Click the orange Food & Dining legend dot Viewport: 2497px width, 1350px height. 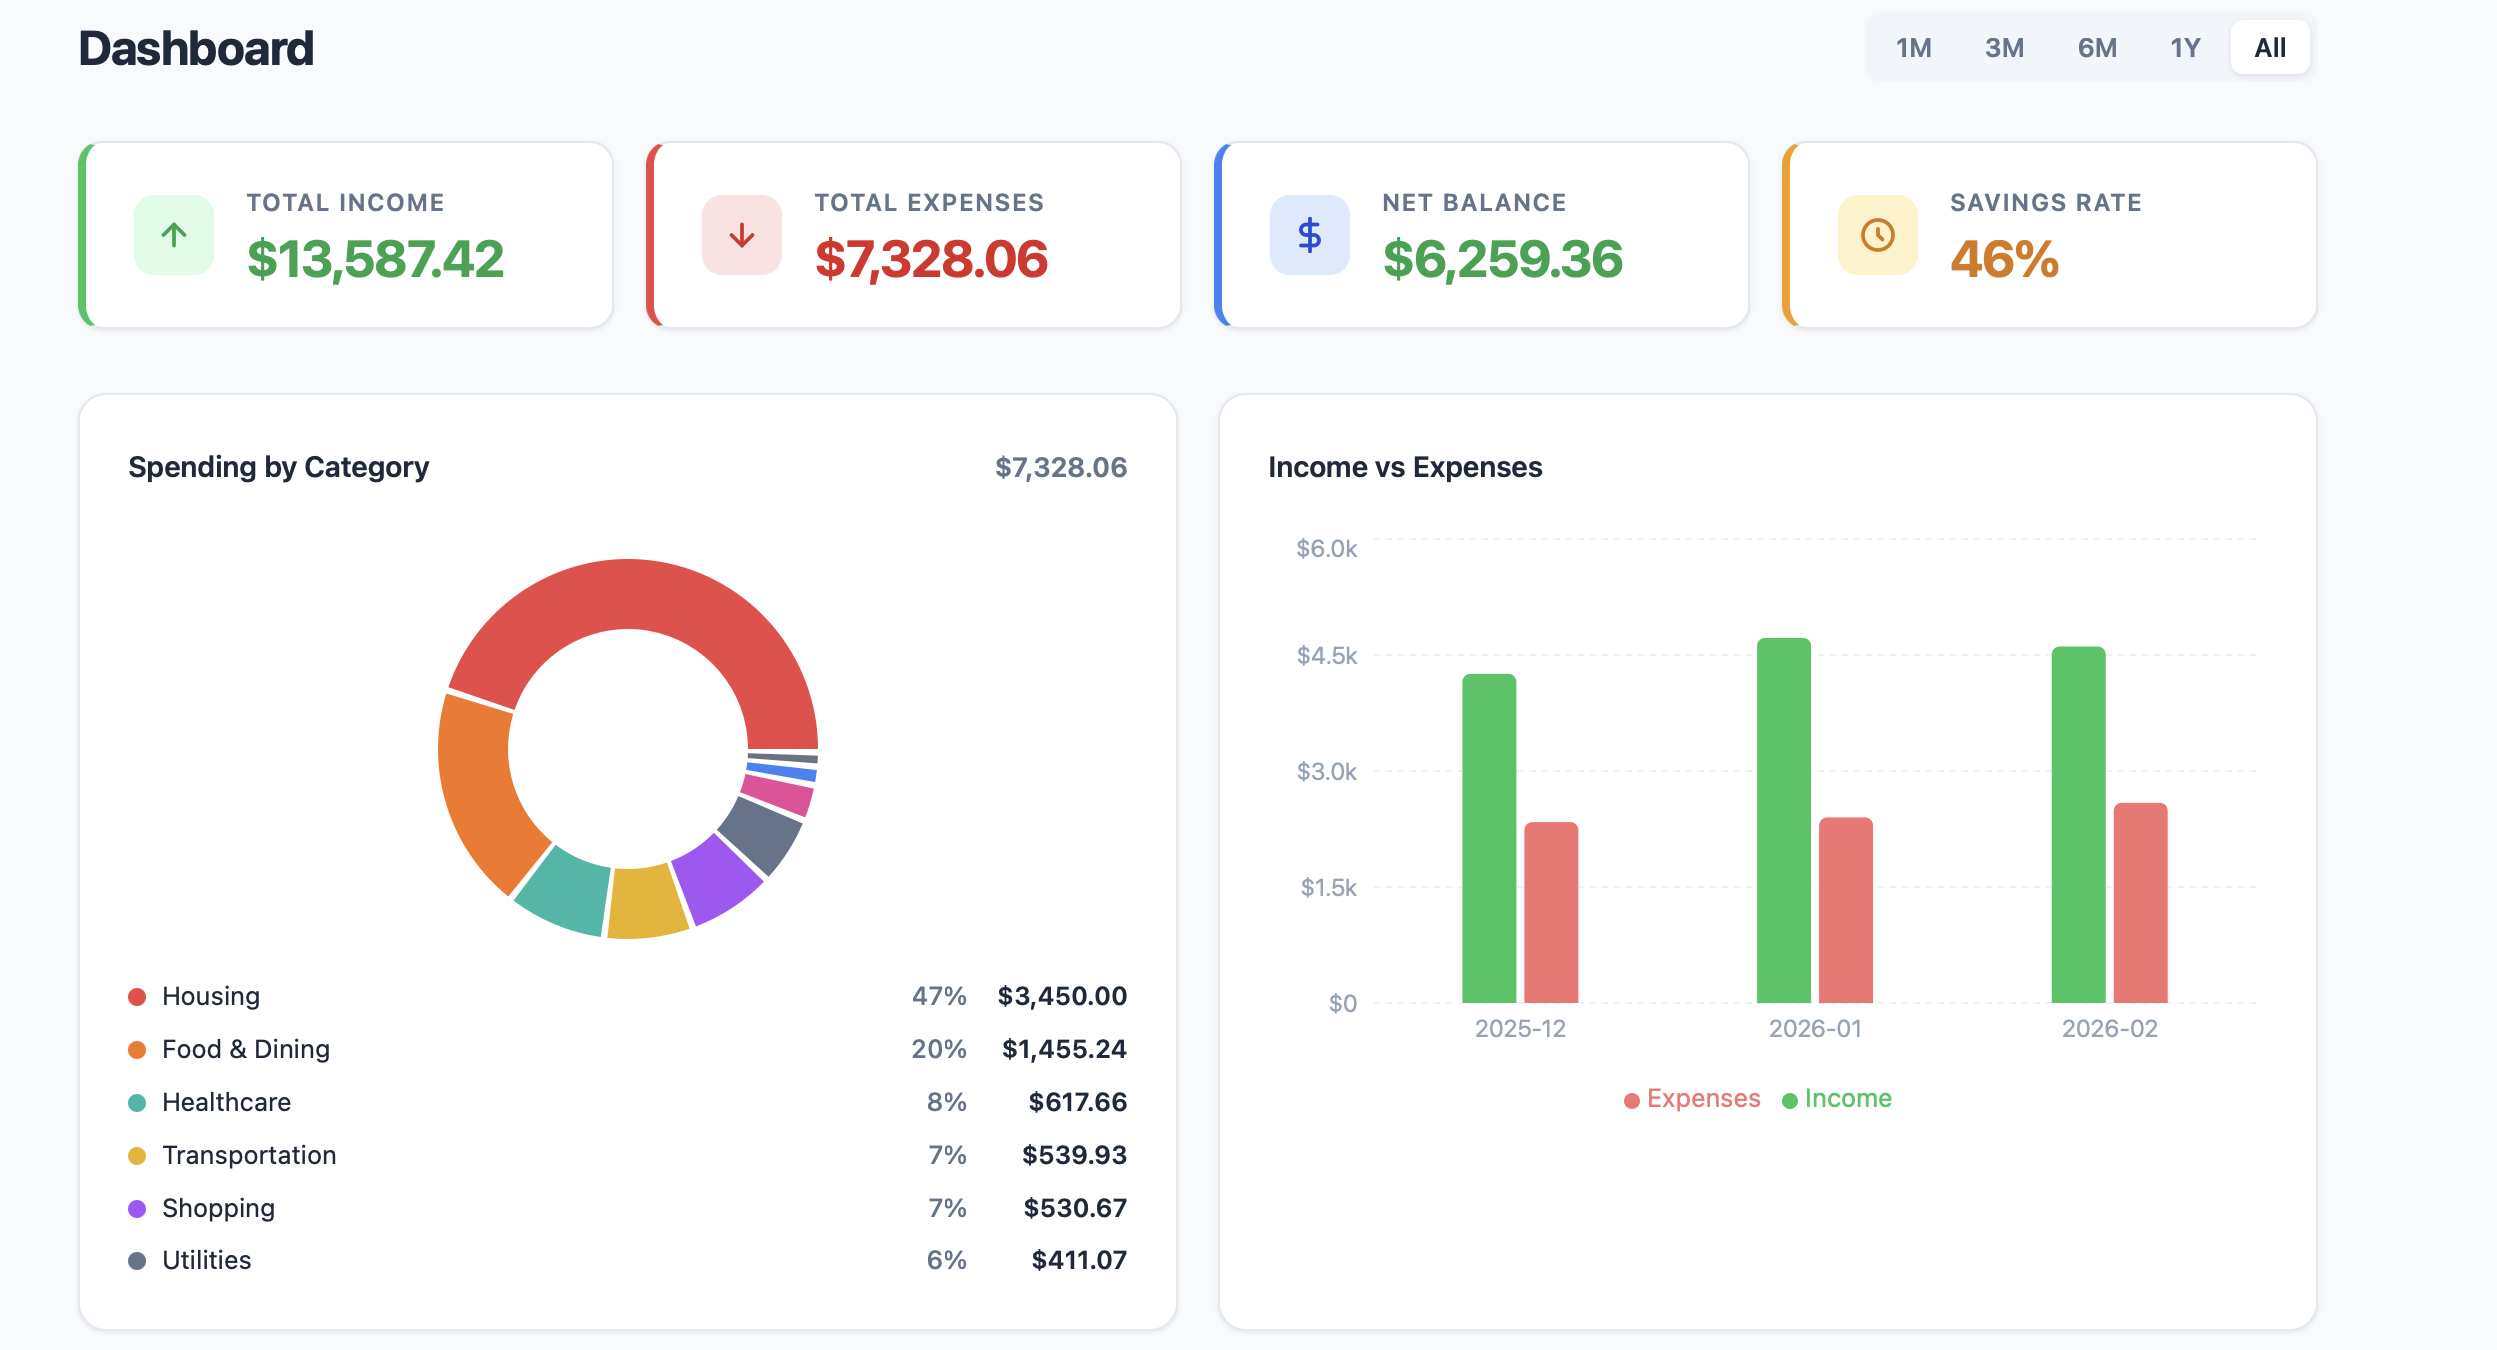coord(137,1050)
